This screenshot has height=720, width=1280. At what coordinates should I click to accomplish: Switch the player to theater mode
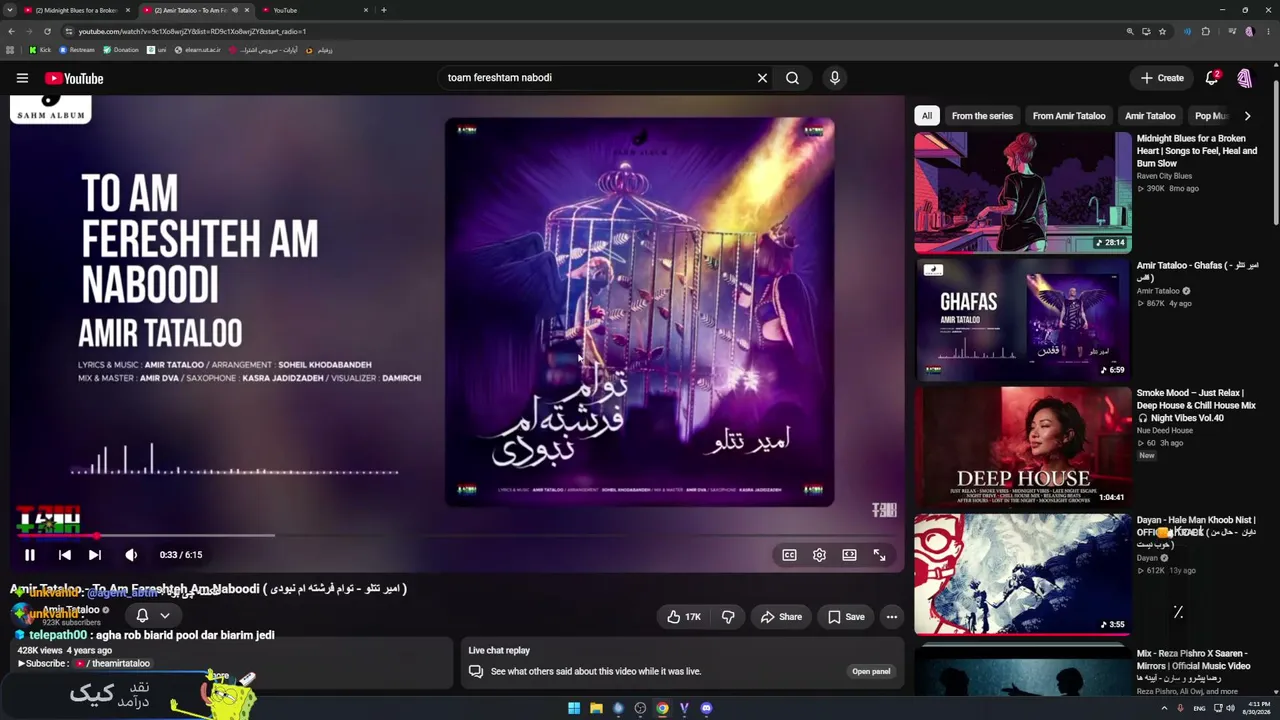point(849,555)
